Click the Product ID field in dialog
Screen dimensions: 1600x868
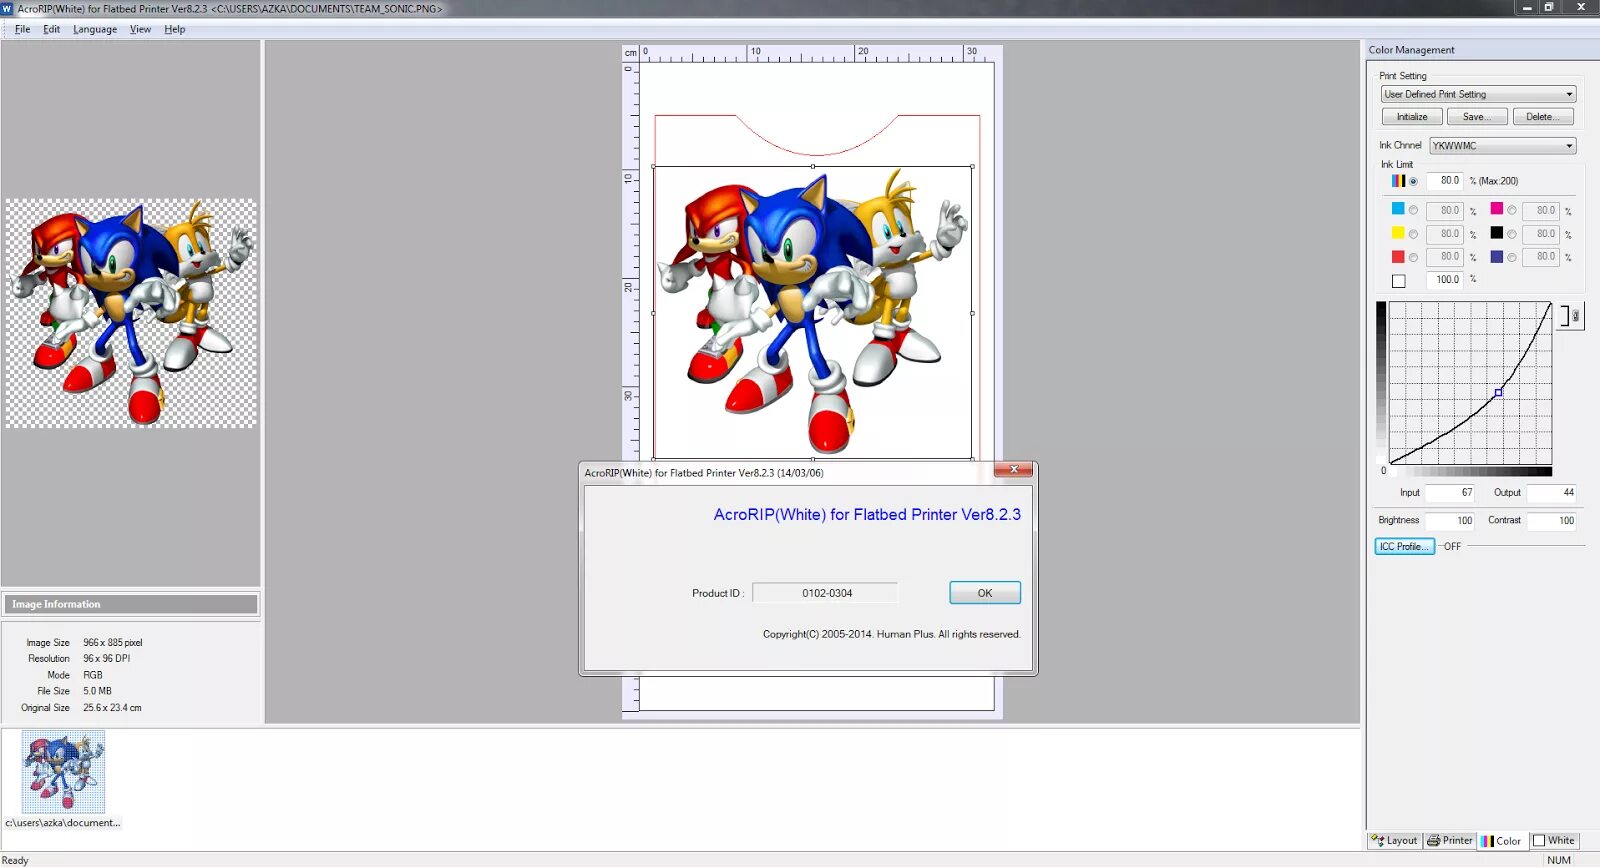click(x=826, y=593)
